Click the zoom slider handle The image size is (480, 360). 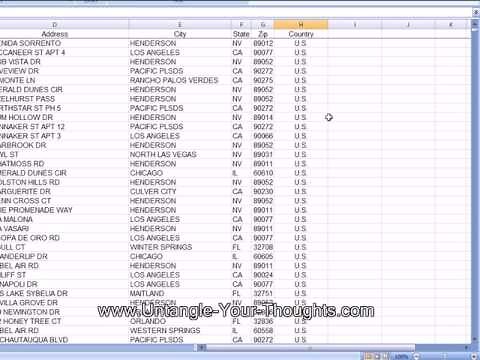point(445,356)
